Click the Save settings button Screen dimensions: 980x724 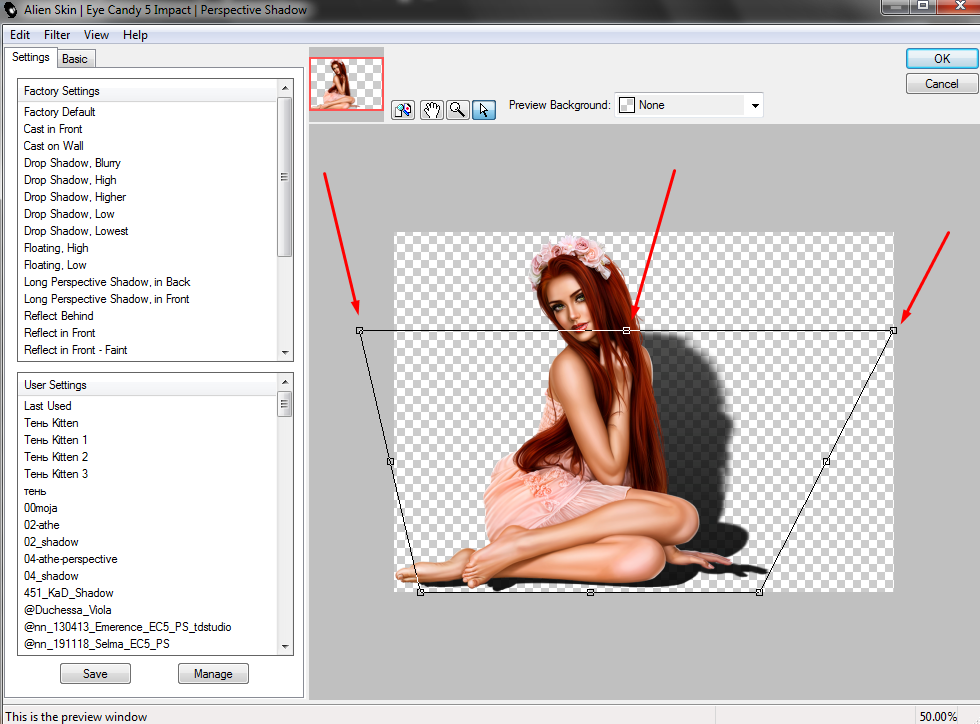(x=95, y=674)
